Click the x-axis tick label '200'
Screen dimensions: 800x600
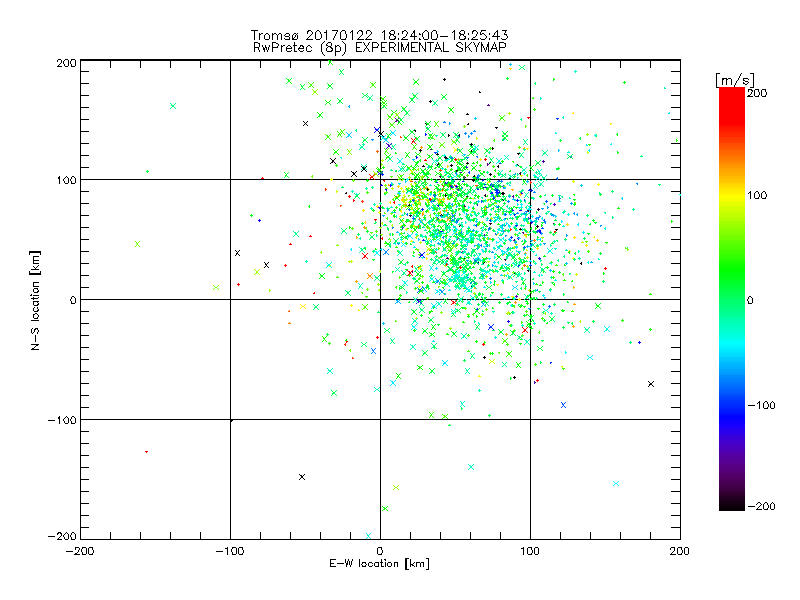(680, 551)
